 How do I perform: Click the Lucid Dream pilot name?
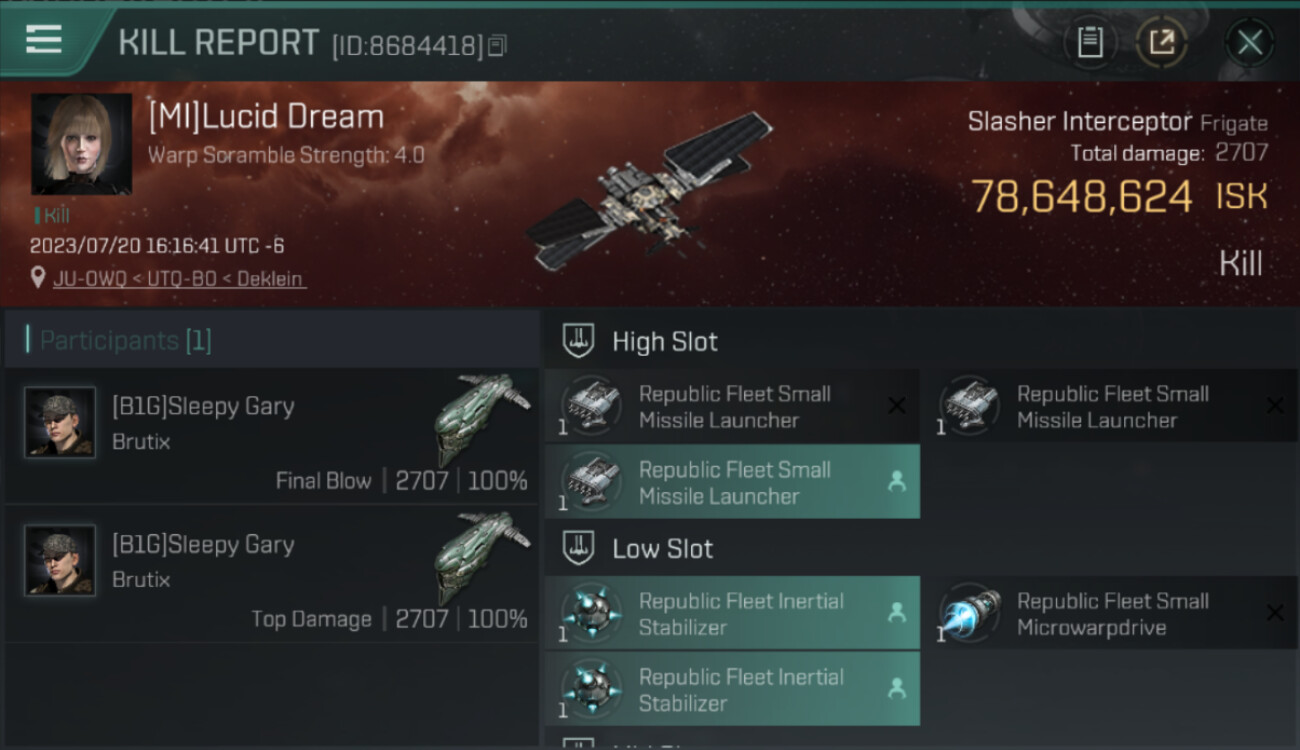(x=266, y=117)
